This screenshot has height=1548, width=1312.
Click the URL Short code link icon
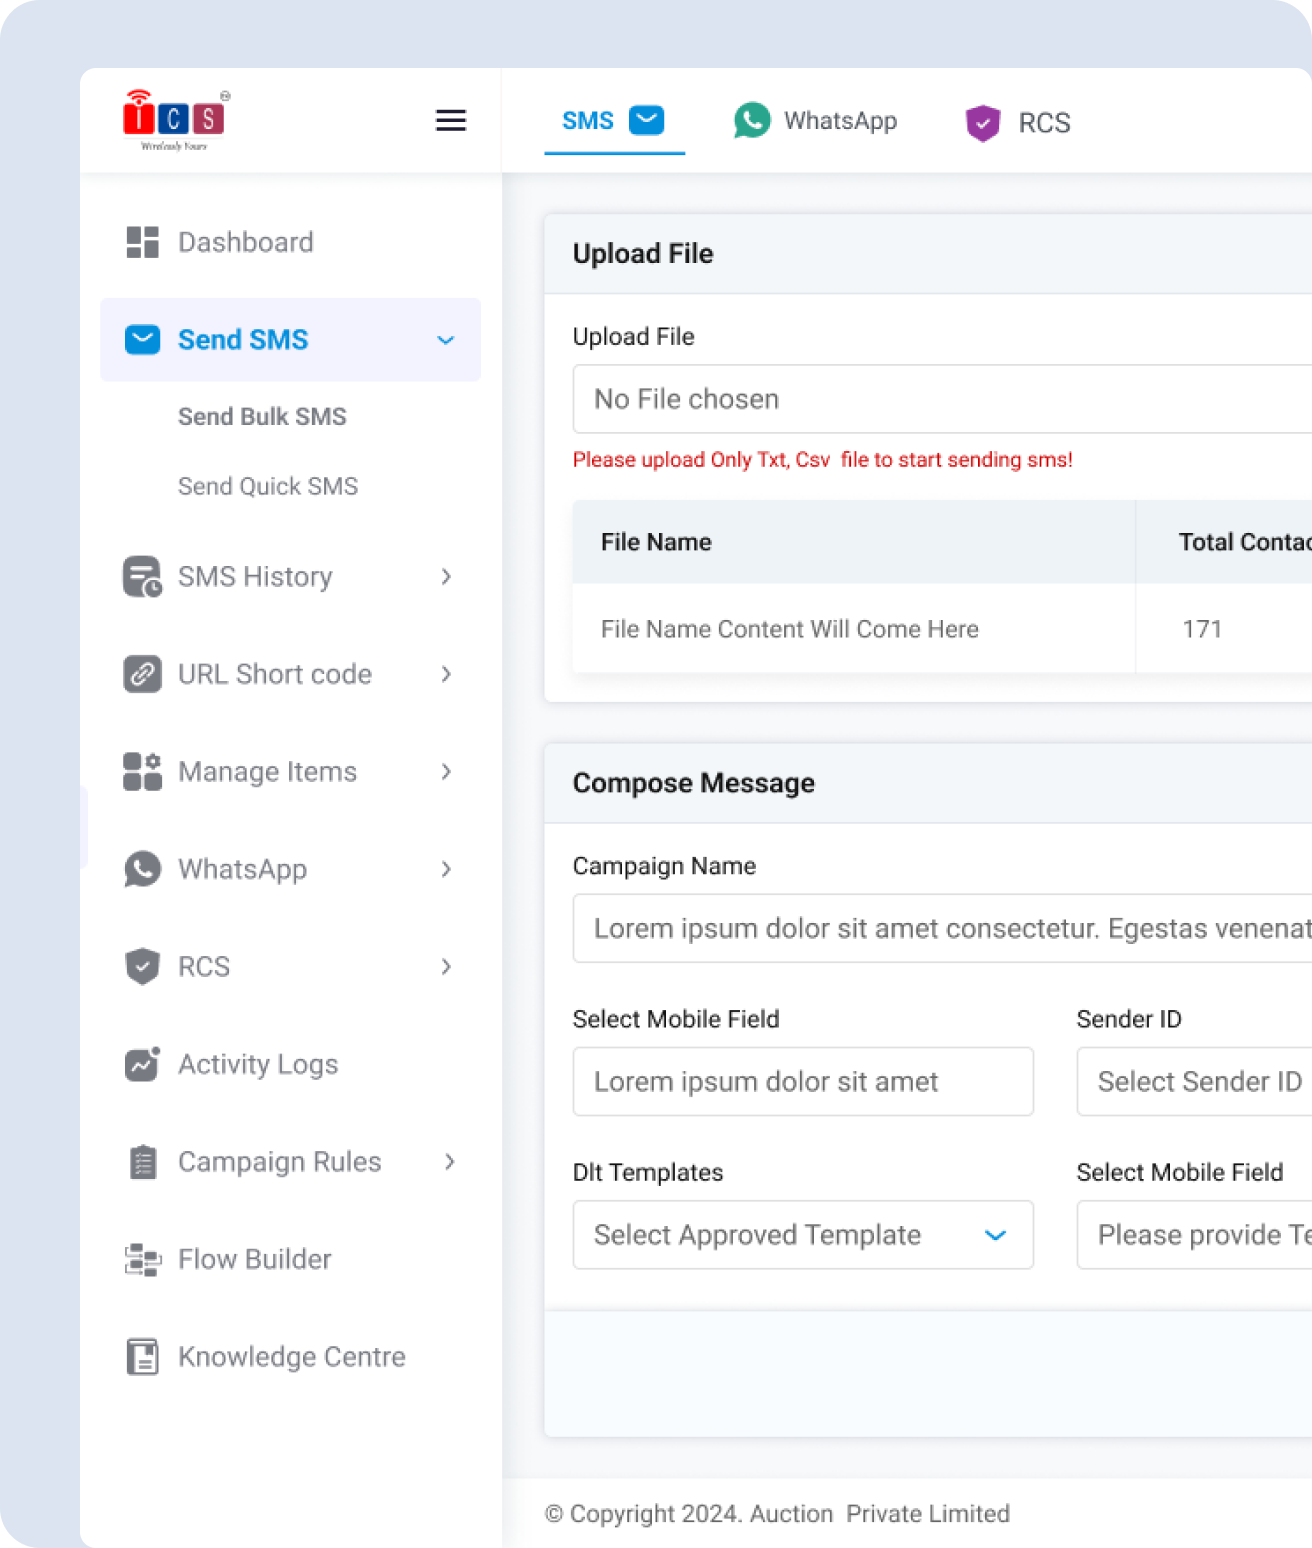[143, 674]
